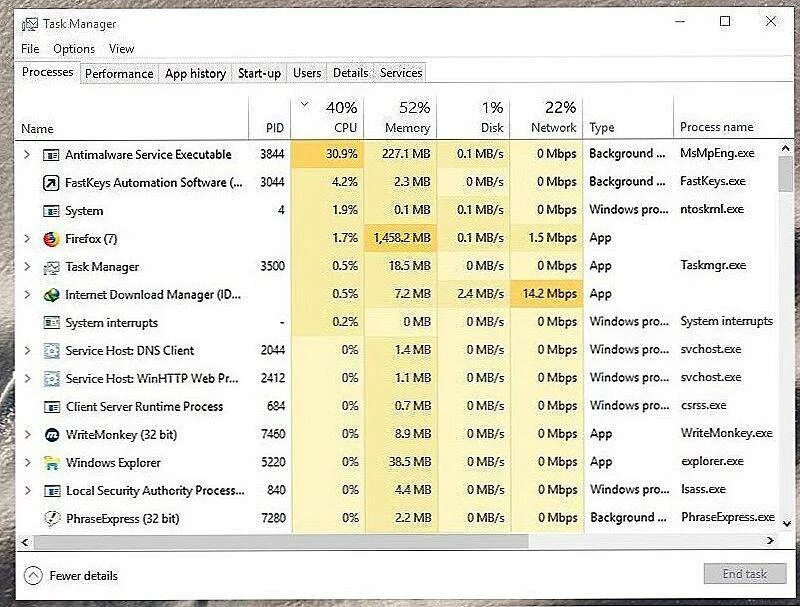The height and width of the screenshot is (607, 800).
Task: Click the 30.9% CPU usage cell
Action: (x=327, y=154)
